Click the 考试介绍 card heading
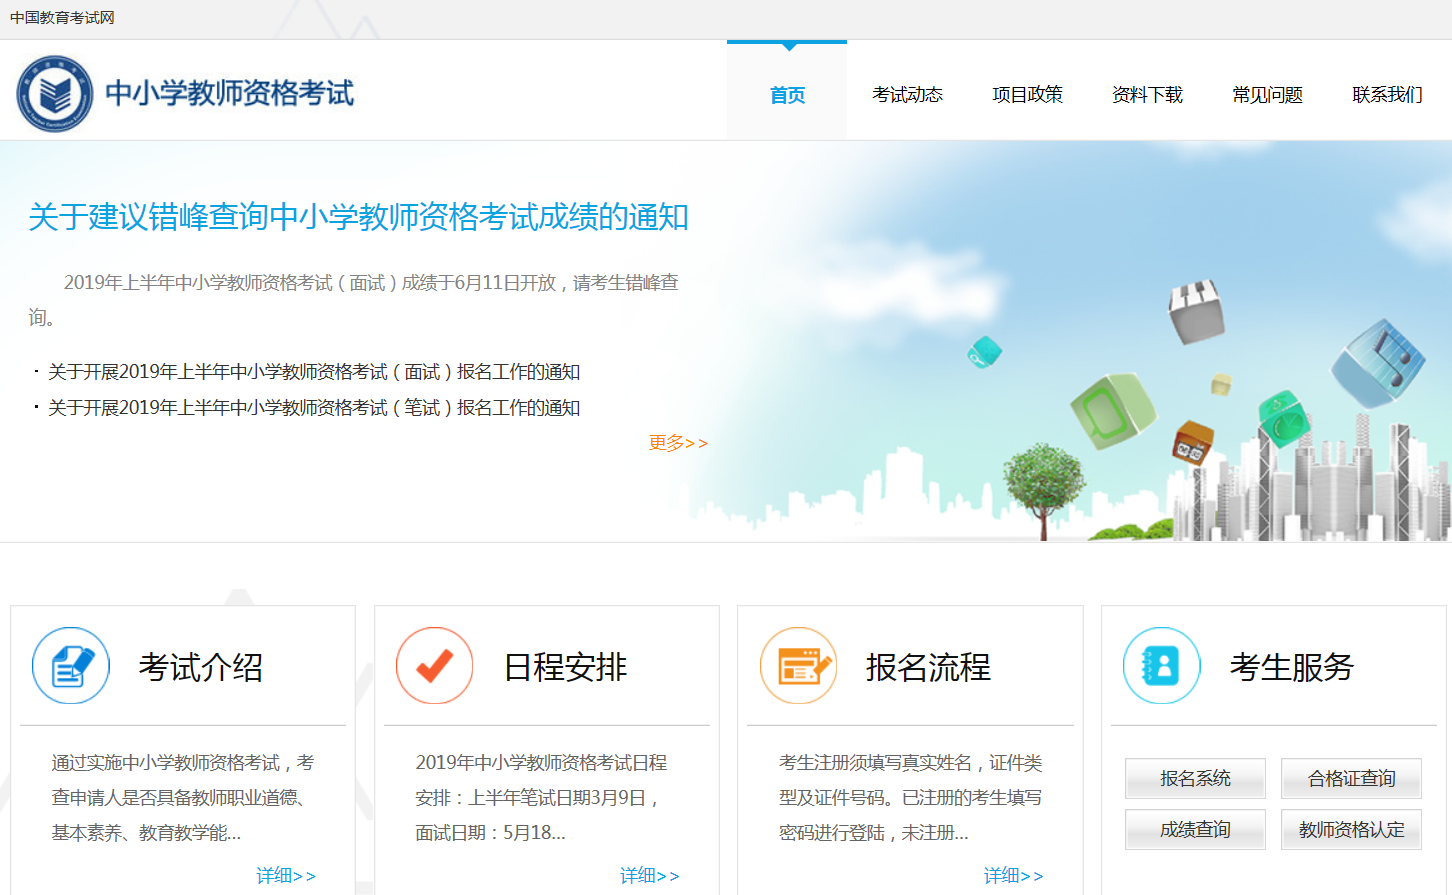 click(201, 667)
